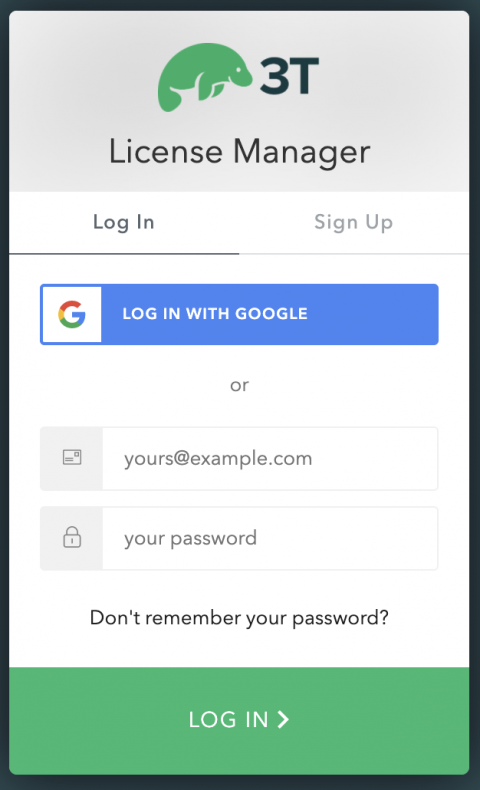Click the "or" separator text

[239, 385]
